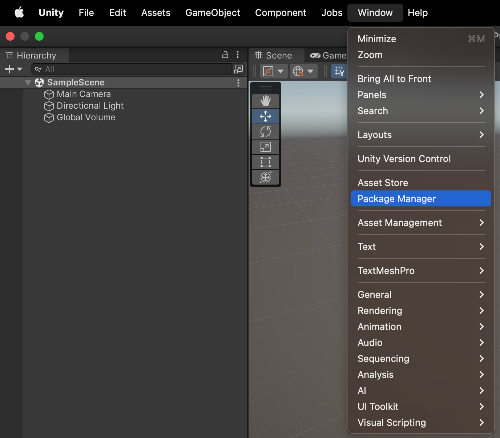Collapse the SampleScene tree
Image resolution: width=500 pixels, height=438 pixels.
tap(28, 82)
